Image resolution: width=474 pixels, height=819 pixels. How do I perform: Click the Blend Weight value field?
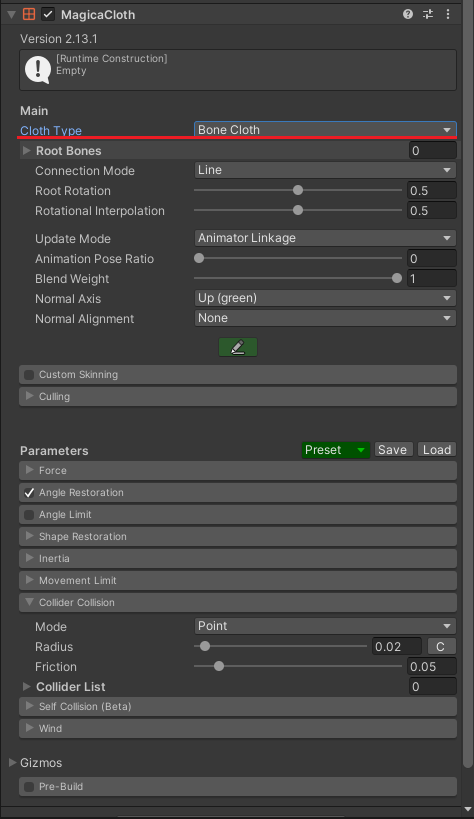coord(432,278)
